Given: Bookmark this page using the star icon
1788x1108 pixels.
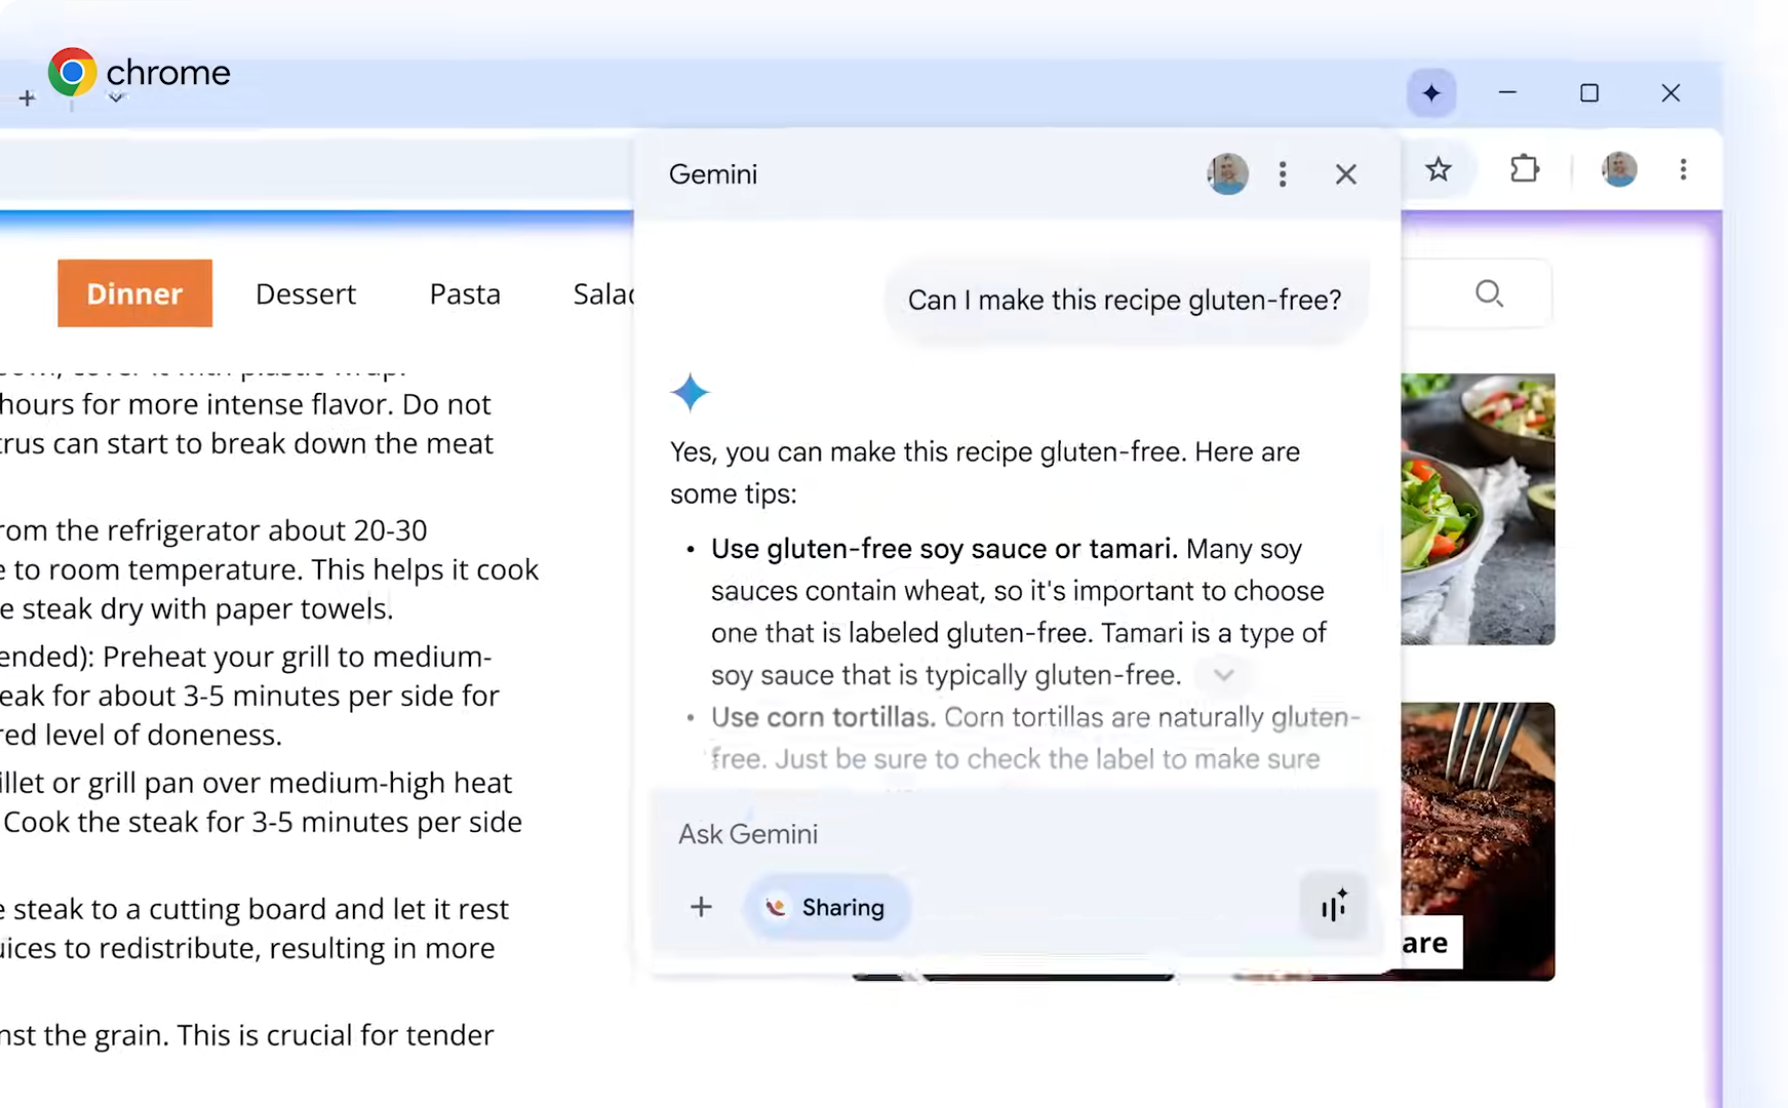Looking at the screenshot, I should pyautogui.click(x=1439, y=169).
